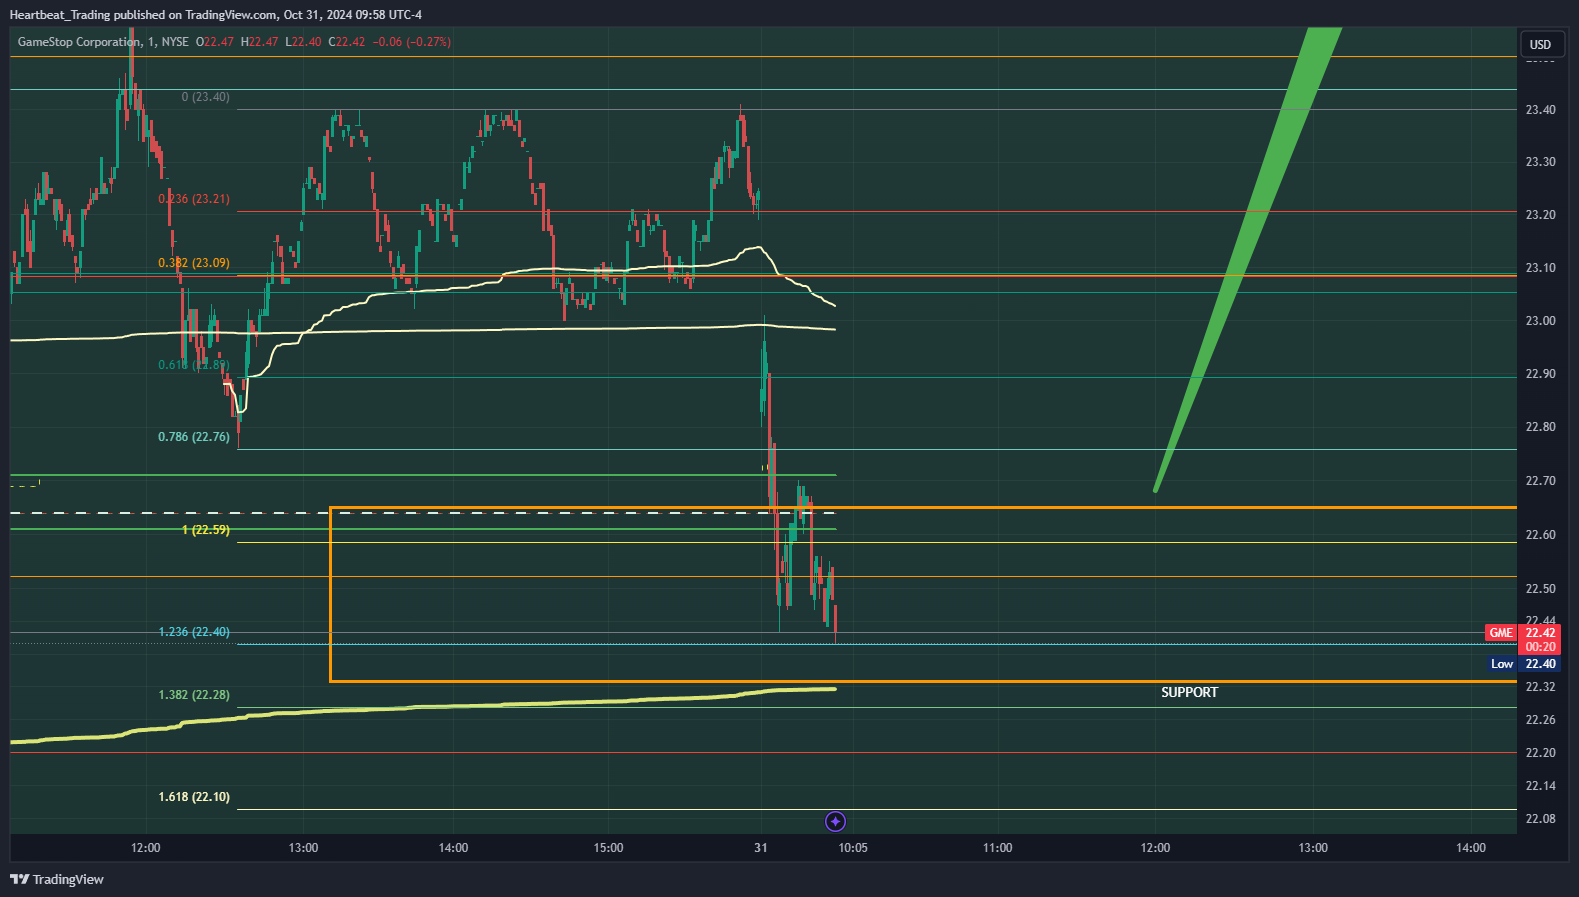This screenshot has width=1579, height=897.
Task: Click the Low price label tag
Action: pos(1502,664)
